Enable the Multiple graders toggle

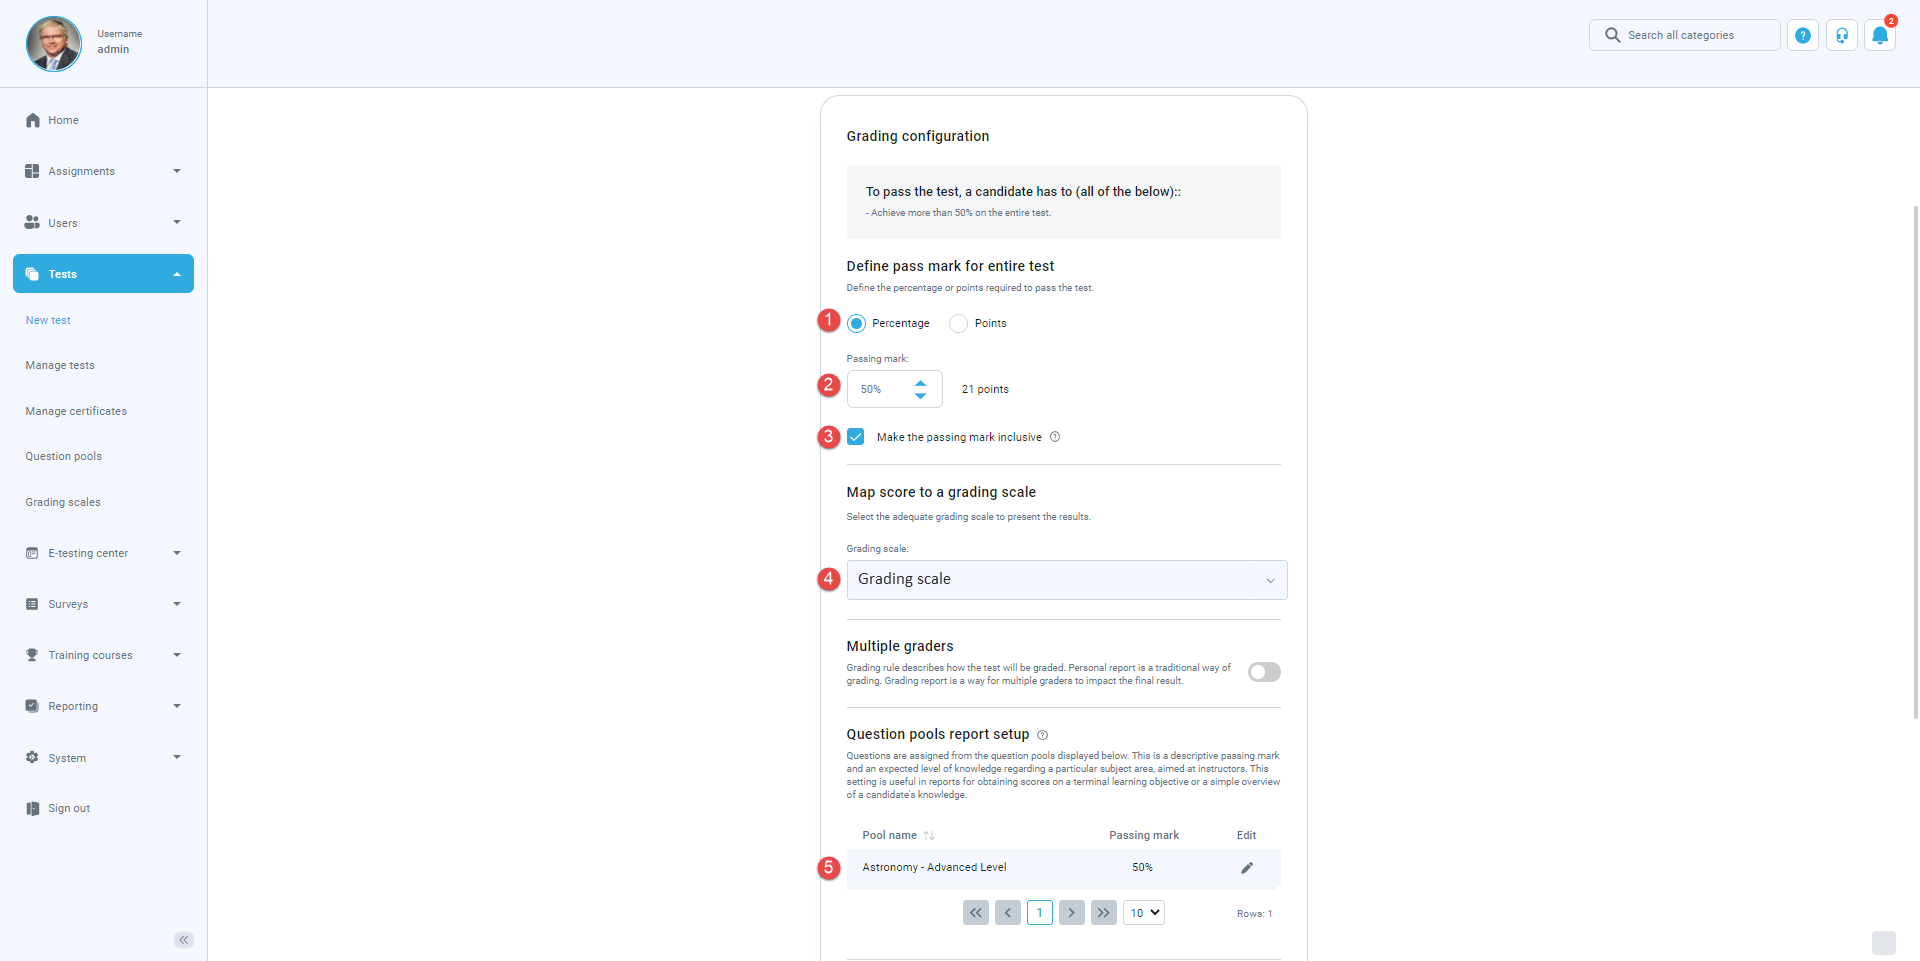point(1263,672)
